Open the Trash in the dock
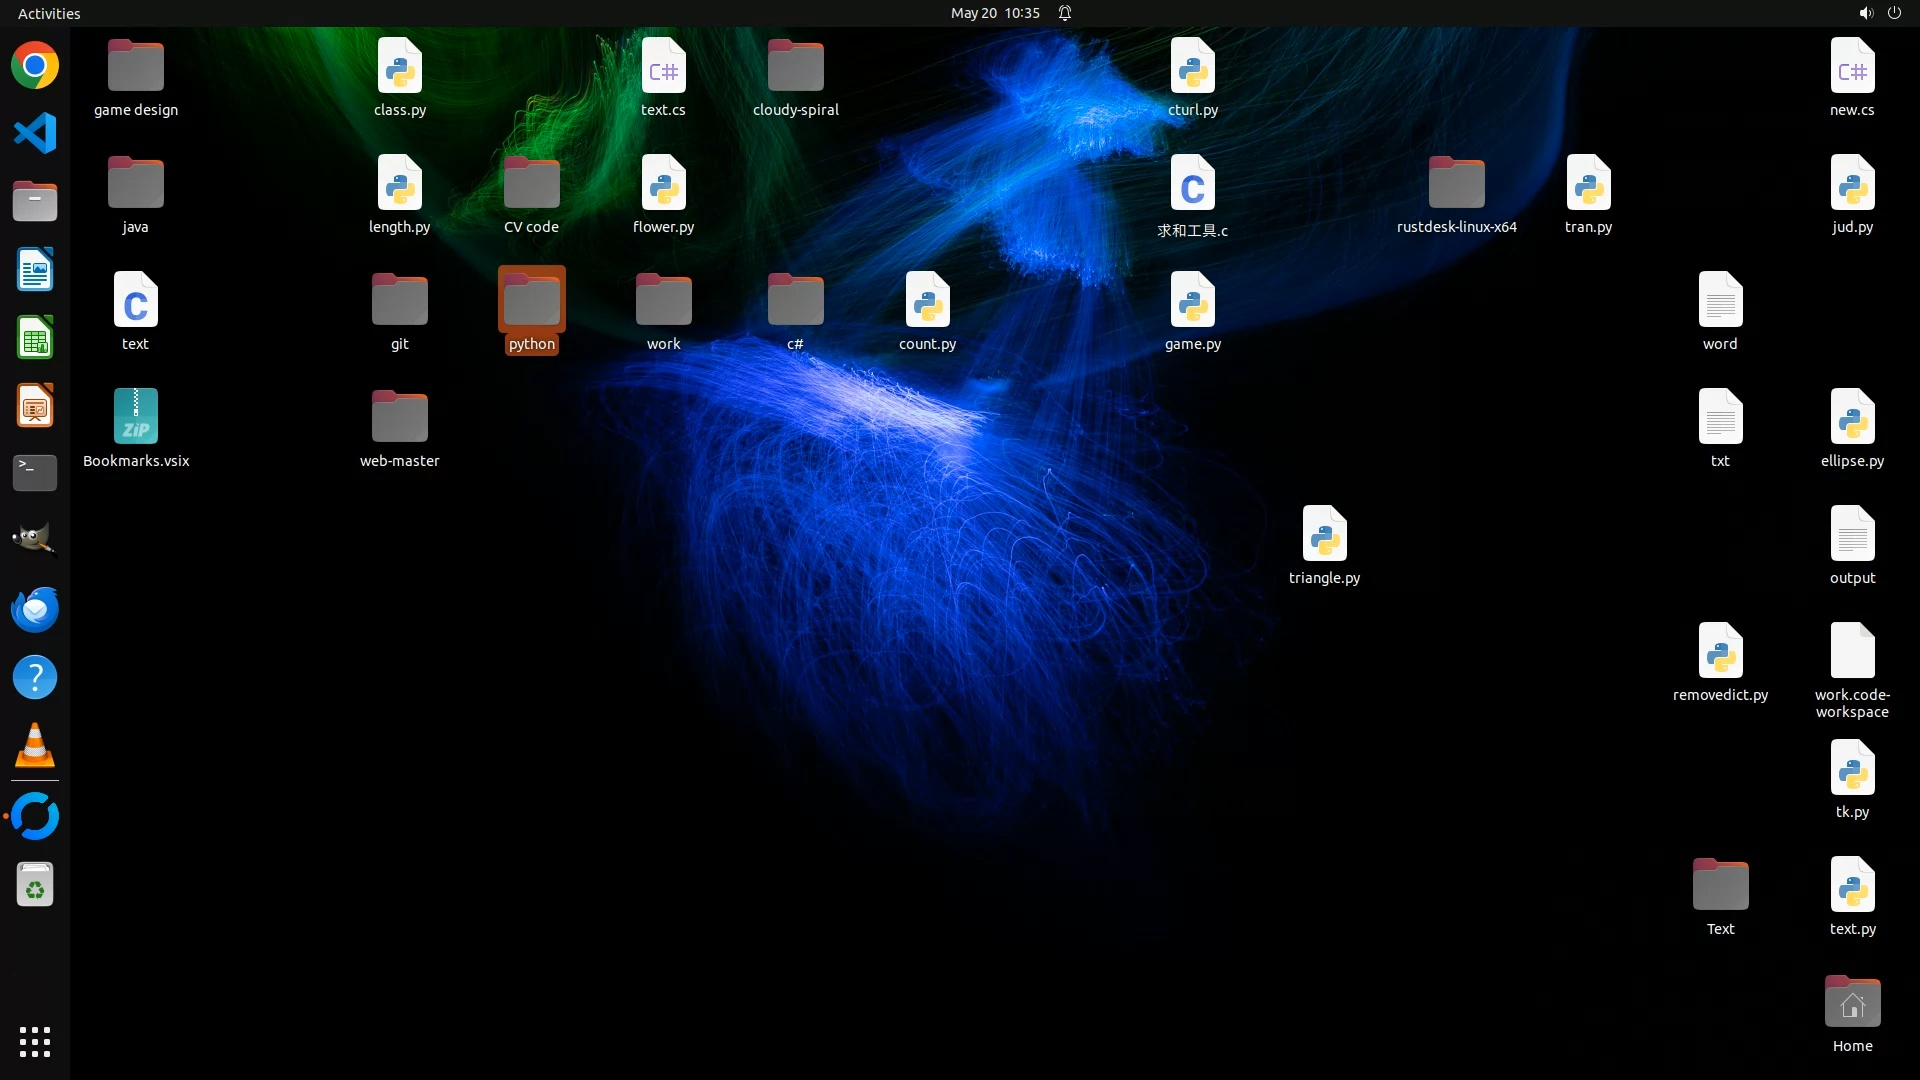Image resolution: width=1920 pixels, height=1080 pixels. (35, 885)
